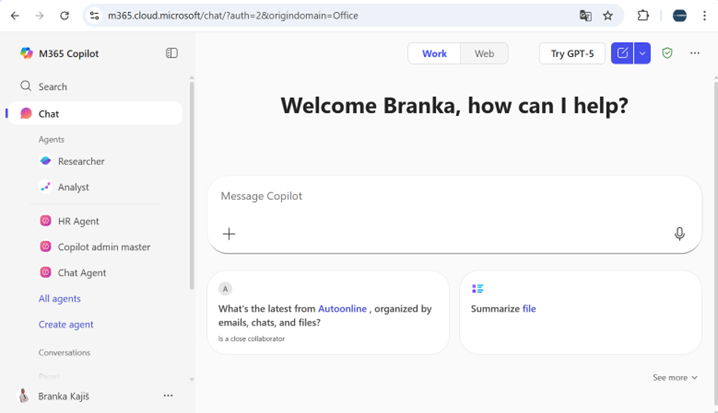Collapse the sidebar with panel toggle icon
Image resolution: width=718 pixels, height=413 pixels.
172,53
